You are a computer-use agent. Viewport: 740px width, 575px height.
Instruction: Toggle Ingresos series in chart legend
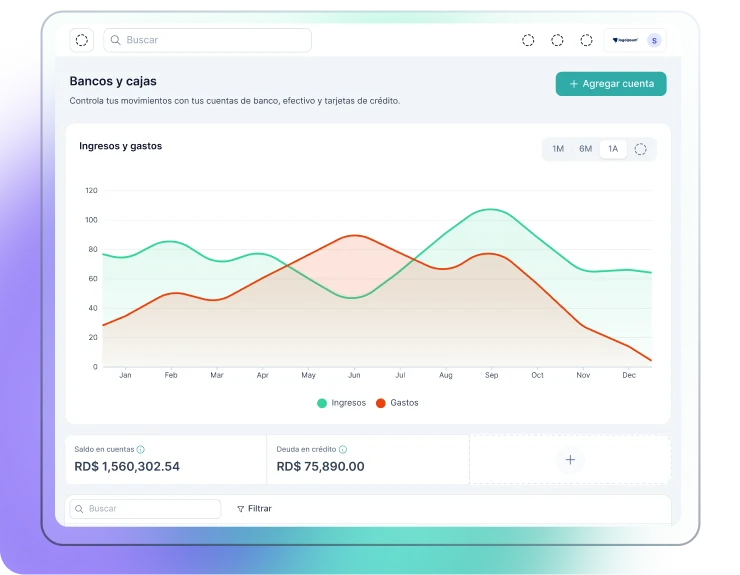pyautogui.click(x=342, y=403)
